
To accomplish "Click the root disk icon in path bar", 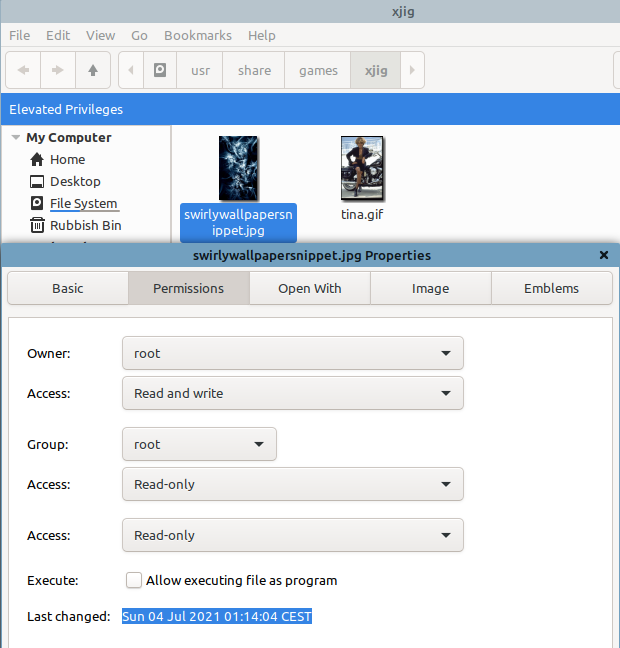I will tap(159, 71).
